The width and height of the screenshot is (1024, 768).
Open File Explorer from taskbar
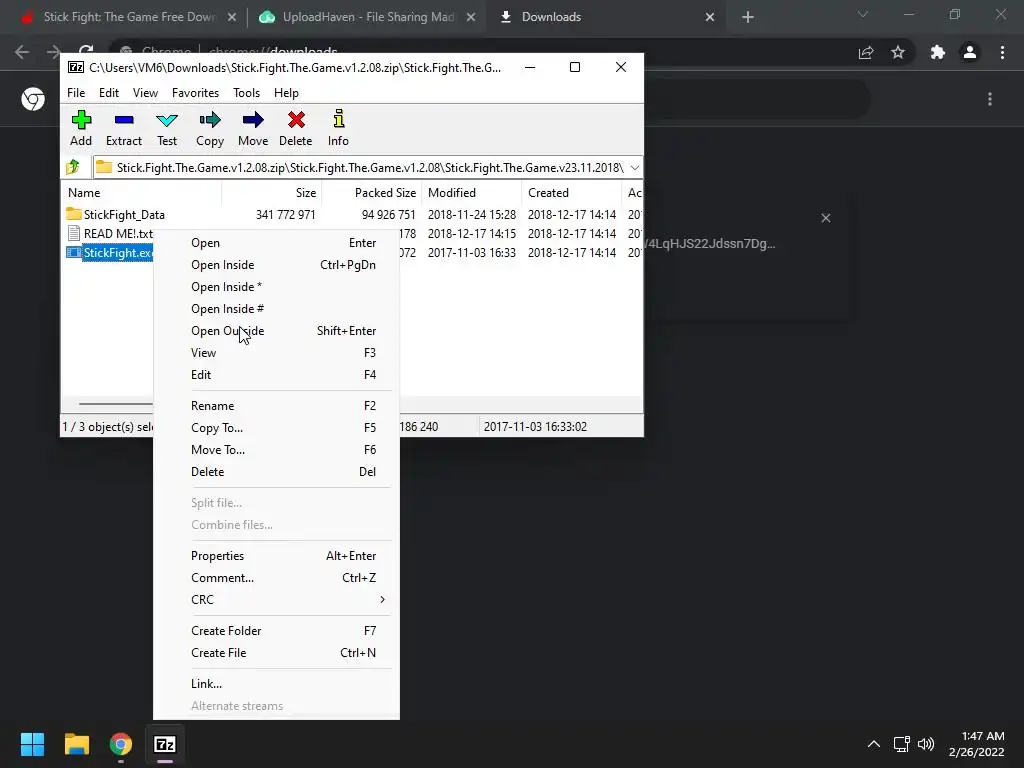76,744
